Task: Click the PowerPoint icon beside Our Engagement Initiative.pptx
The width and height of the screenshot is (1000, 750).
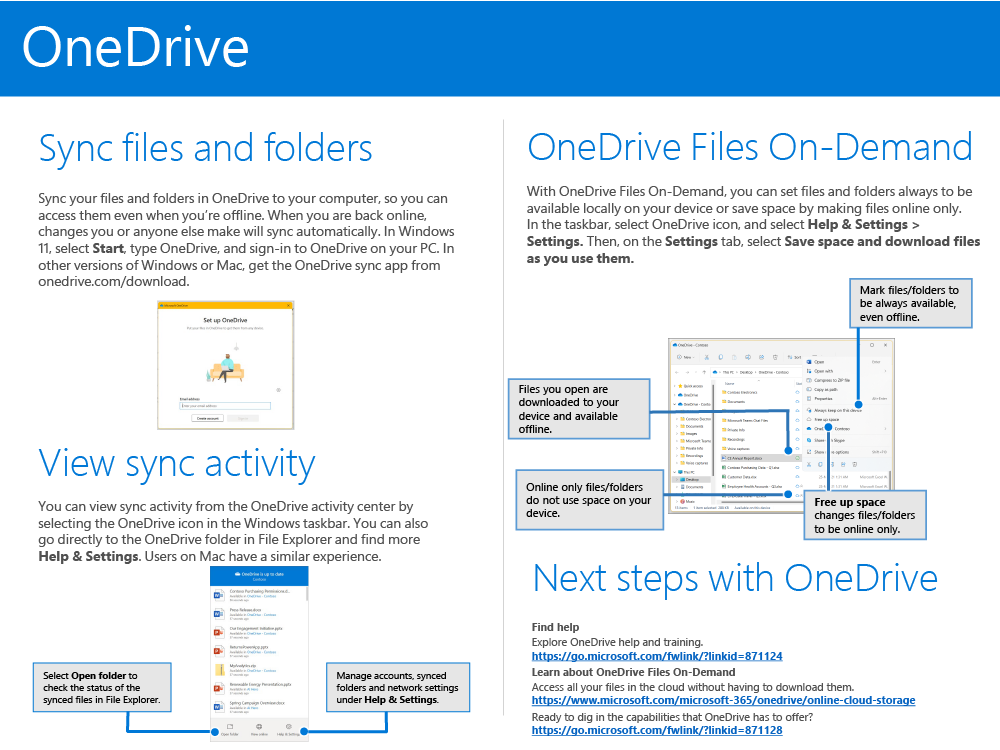Action: coord(219,633)
